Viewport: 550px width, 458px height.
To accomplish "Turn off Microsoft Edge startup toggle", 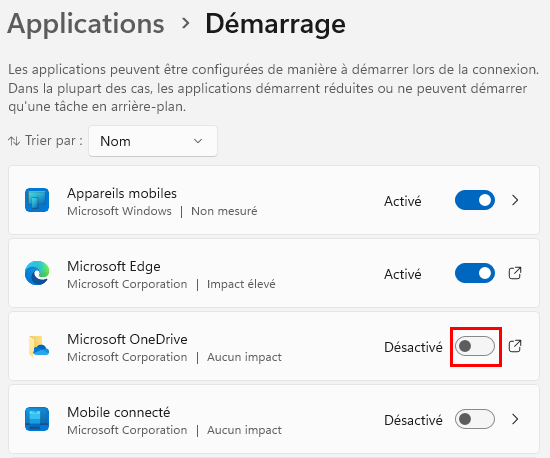I will pyautogui.click(x=475, y=273).
